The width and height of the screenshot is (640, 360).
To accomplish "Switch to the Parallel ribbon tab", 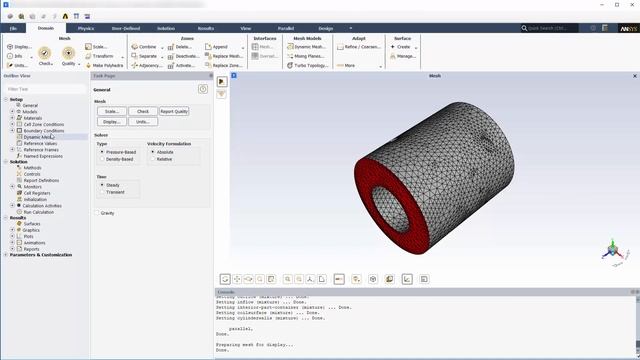I will (x=286, y=28).
